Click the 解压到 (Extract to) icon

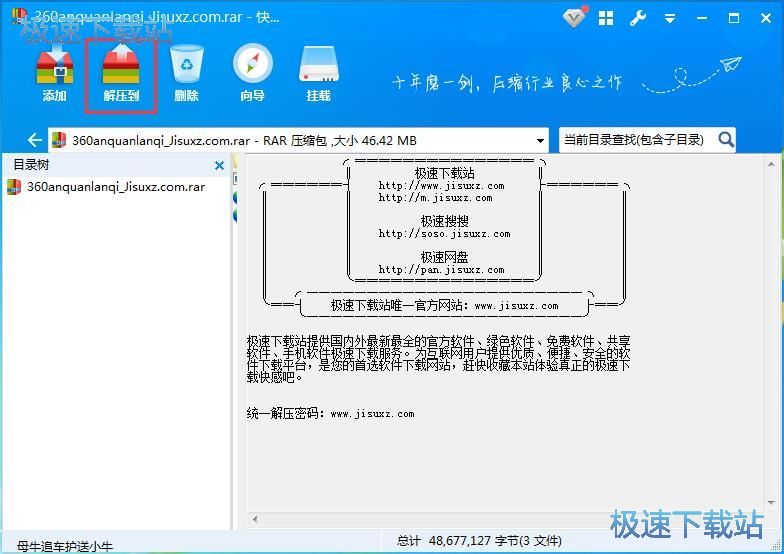[x=121, y=73]
